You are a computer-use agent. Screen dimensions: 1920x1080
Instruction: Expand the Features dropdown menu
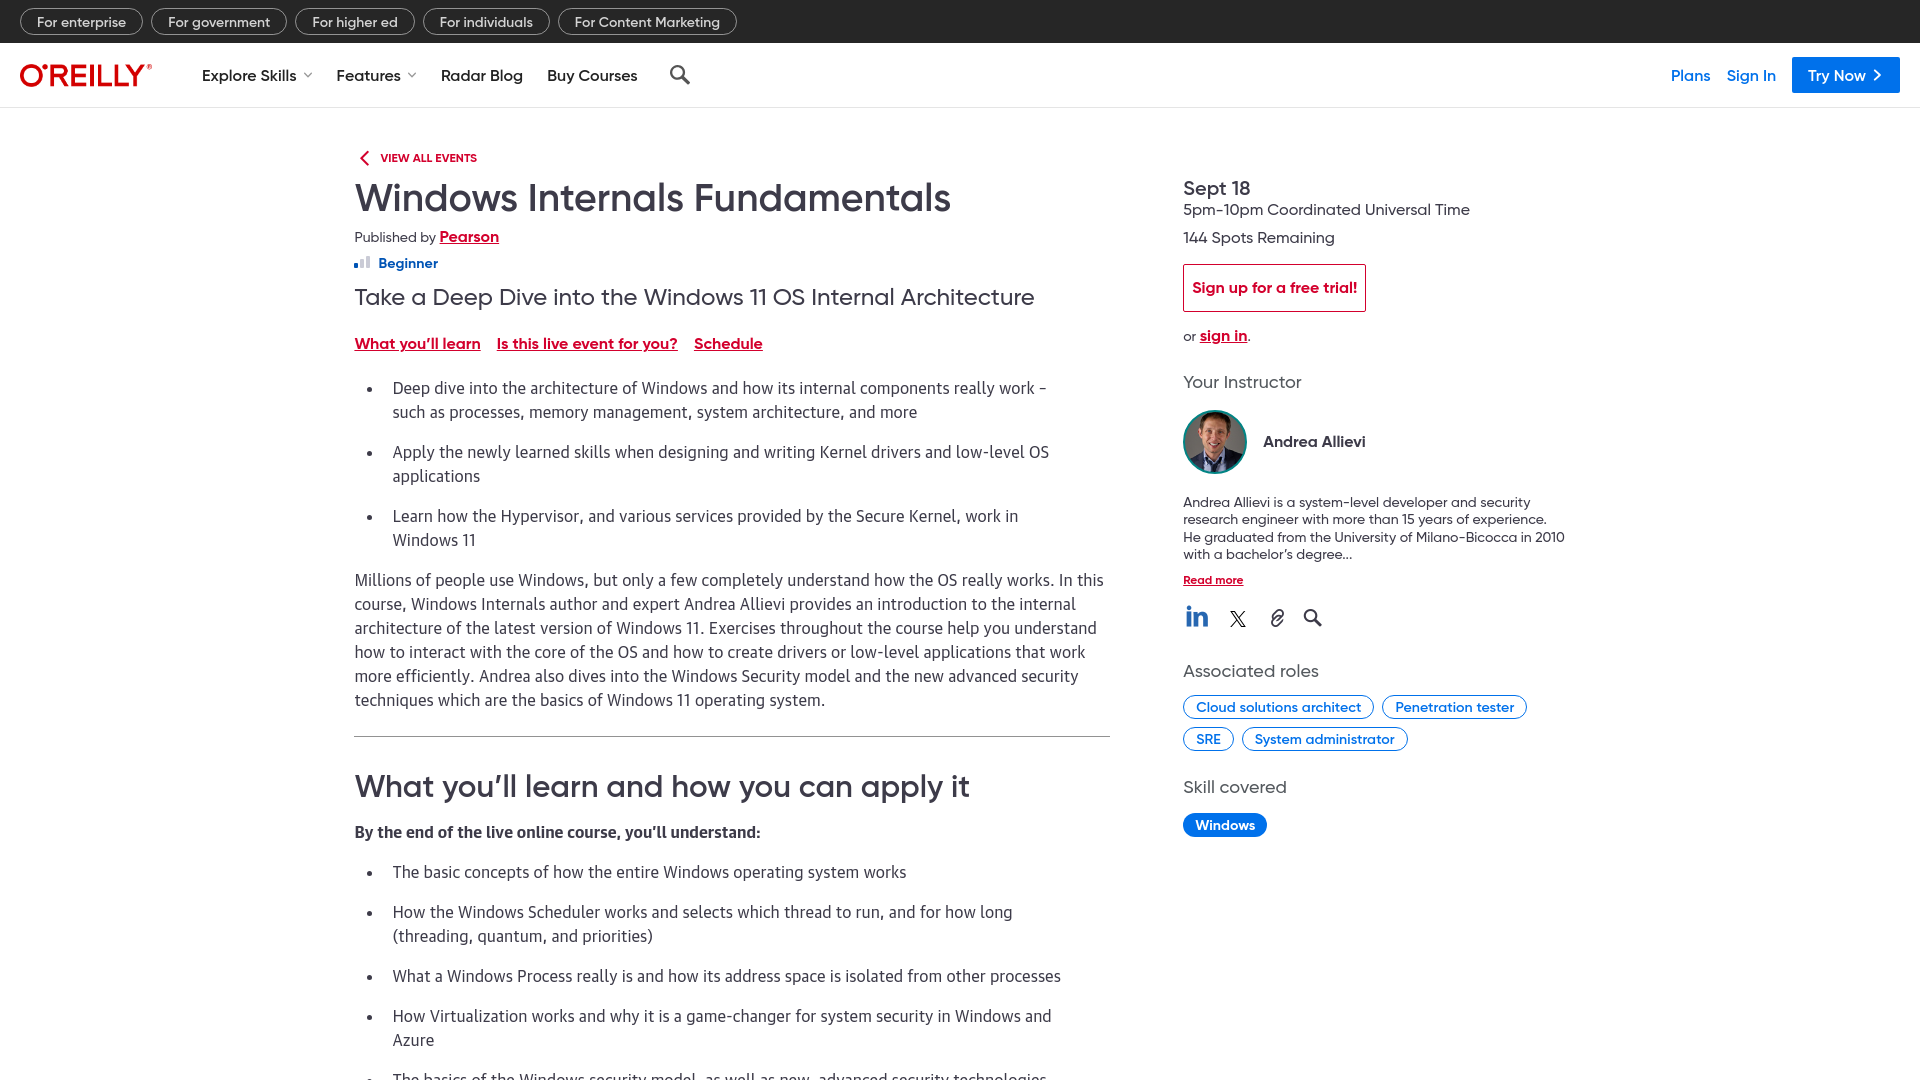click(376, 75)
